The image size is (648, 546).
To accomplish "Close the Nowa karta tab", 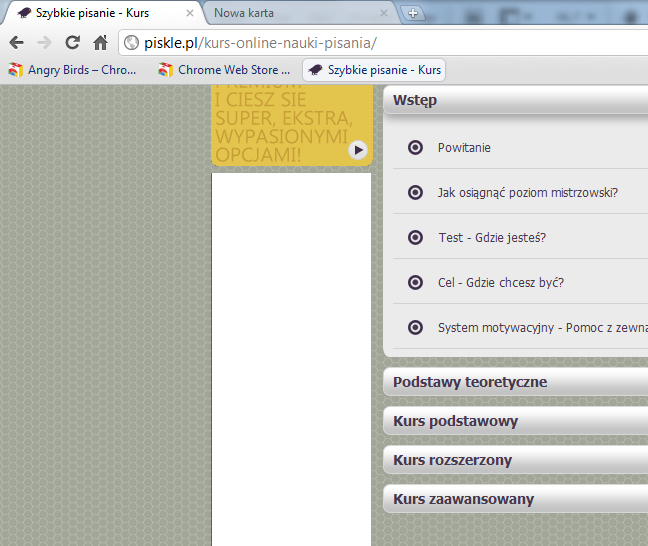I will [384, 13].
